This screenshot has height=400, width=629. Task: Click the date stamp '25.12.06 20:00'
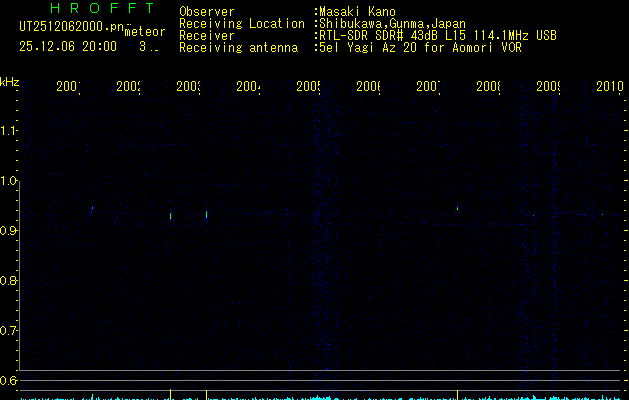click(68, 47)
